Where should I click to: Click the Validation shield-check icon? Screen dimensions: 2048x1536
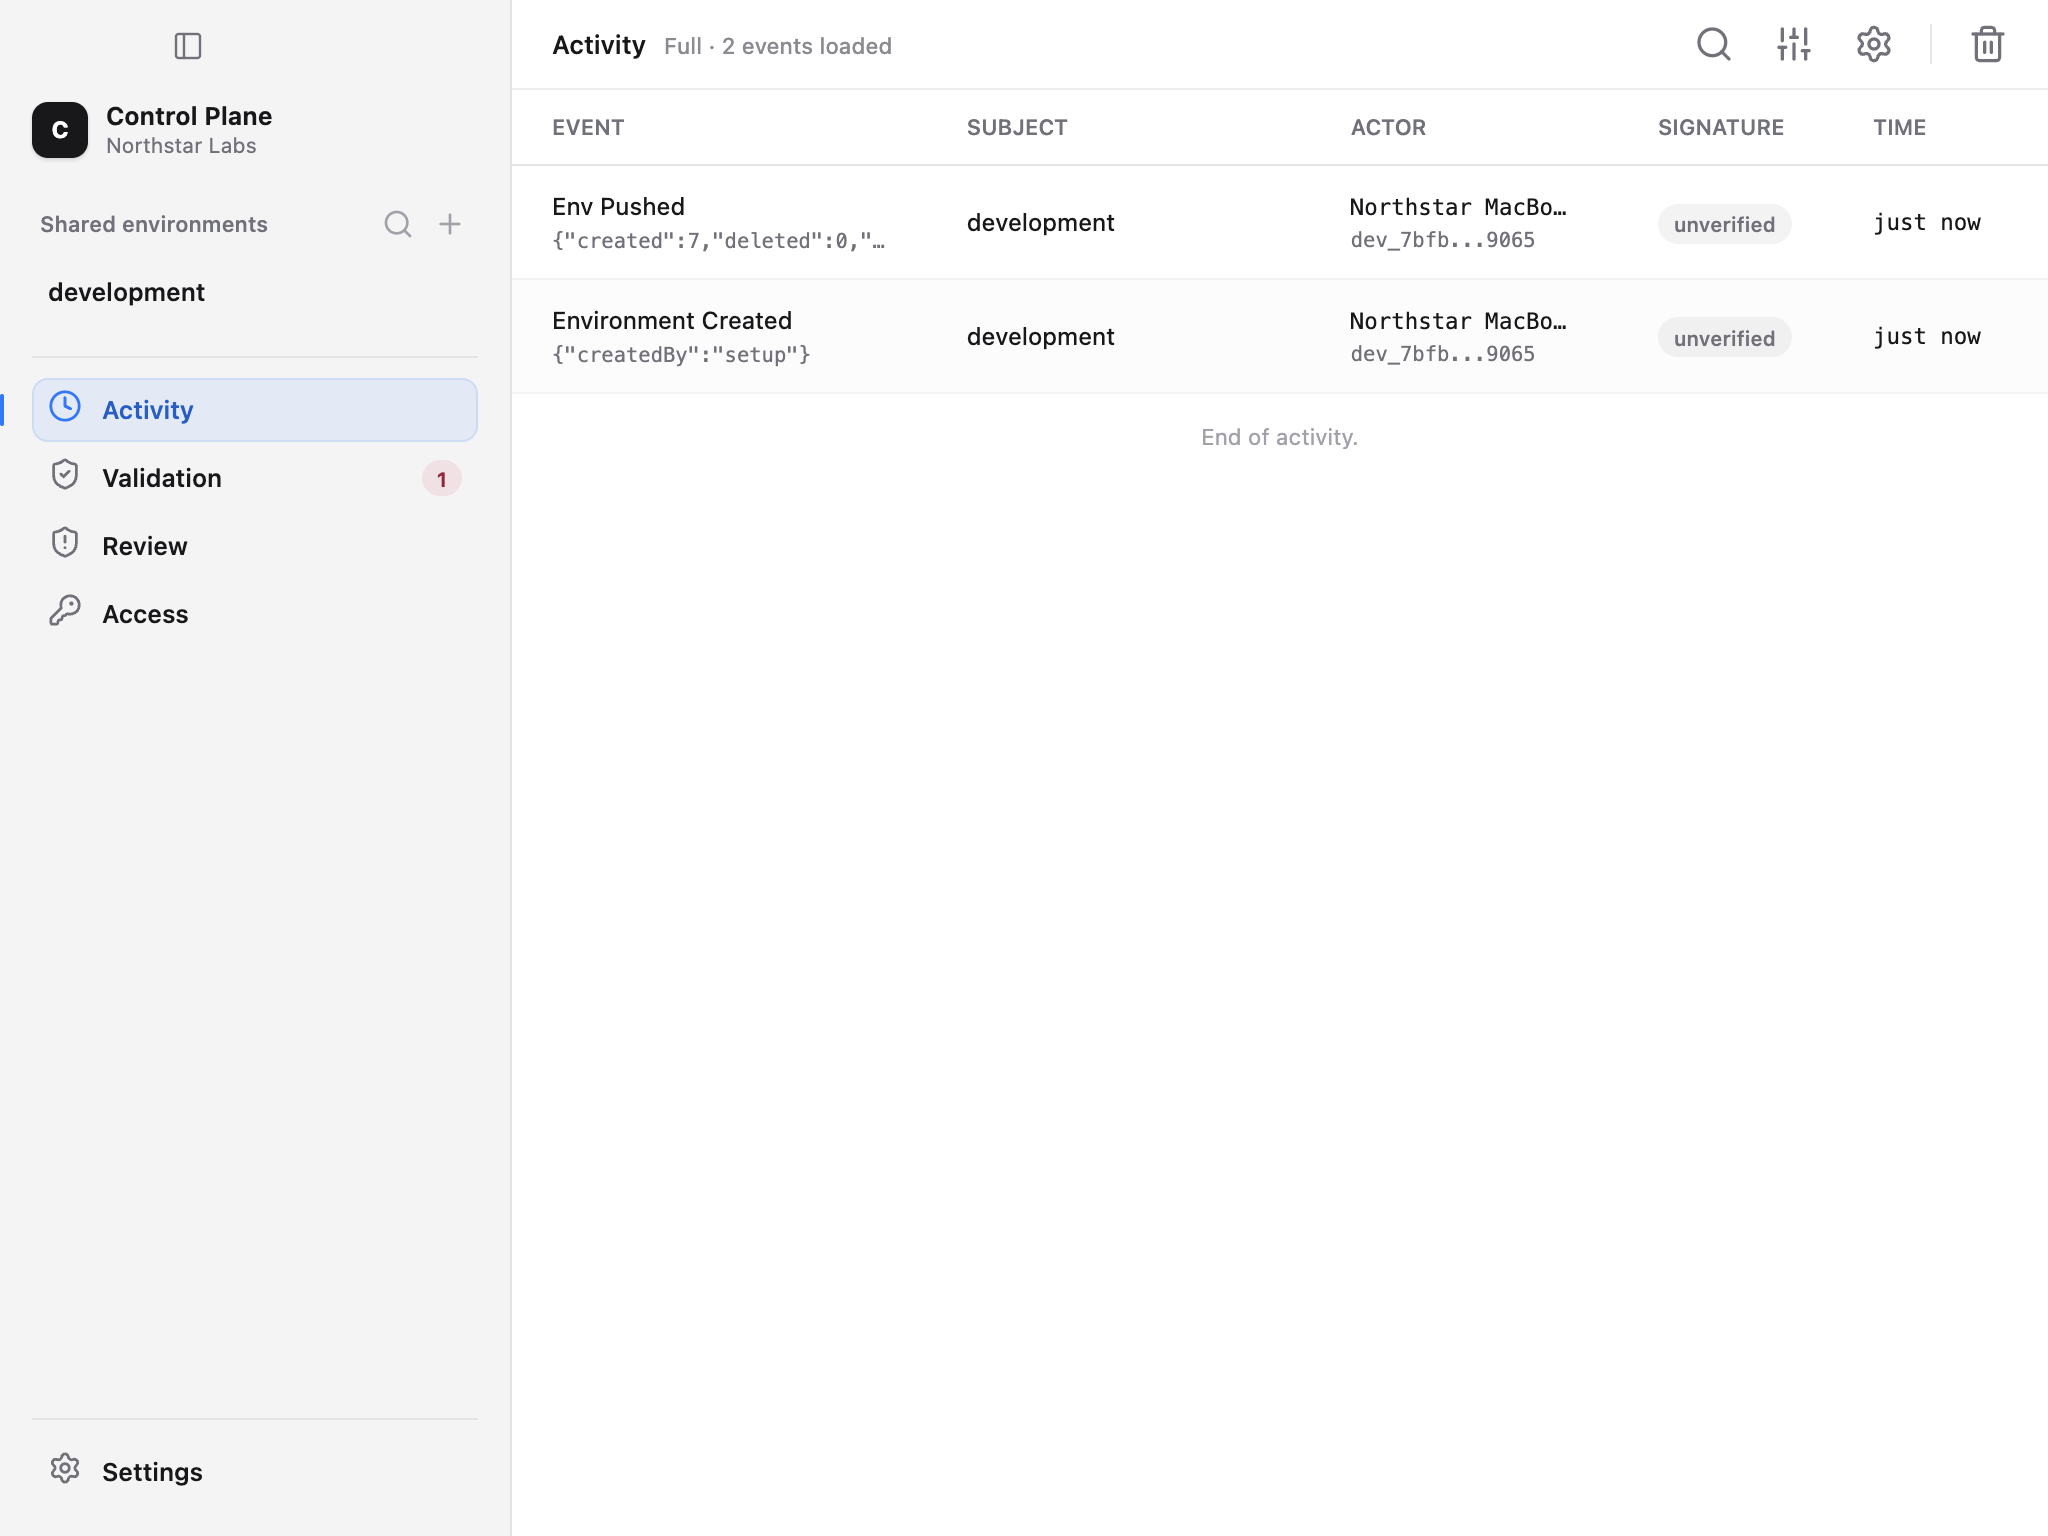click(x=65, y=475)
